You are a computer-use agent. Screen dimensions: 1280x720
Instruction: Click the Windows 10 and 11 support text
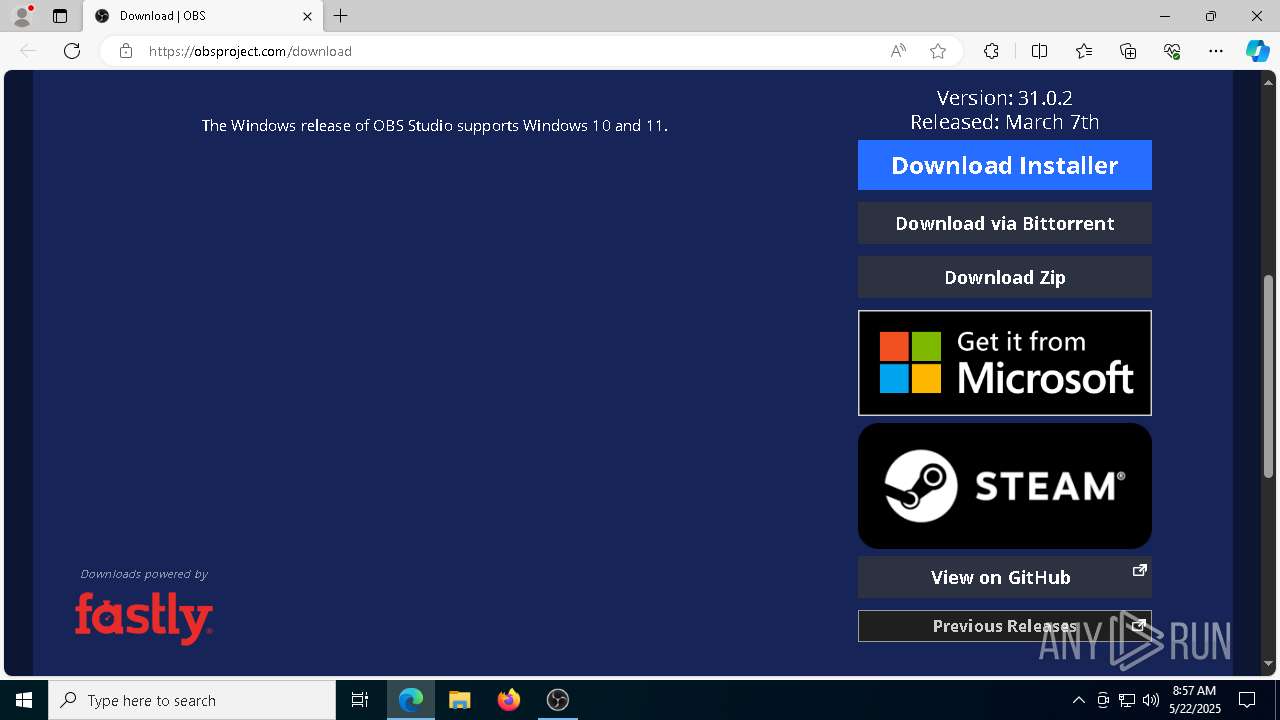pyautogui.click(x=435, y=125)
